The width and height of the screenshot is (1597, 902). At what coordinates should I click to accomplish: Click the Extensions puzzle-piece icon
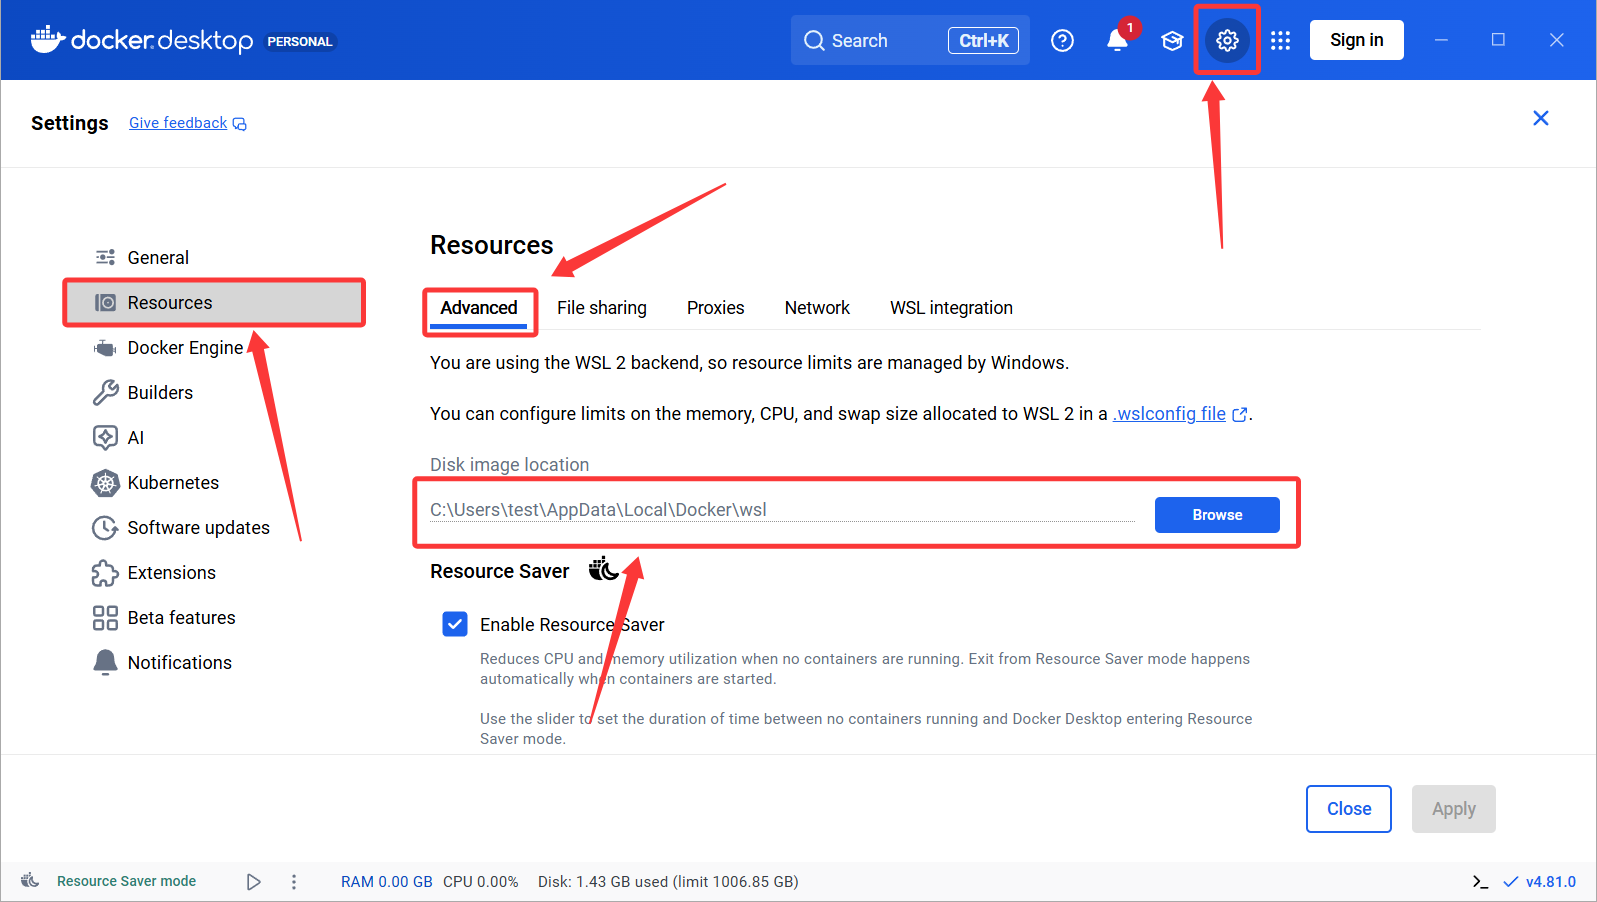tap(105, 573)
